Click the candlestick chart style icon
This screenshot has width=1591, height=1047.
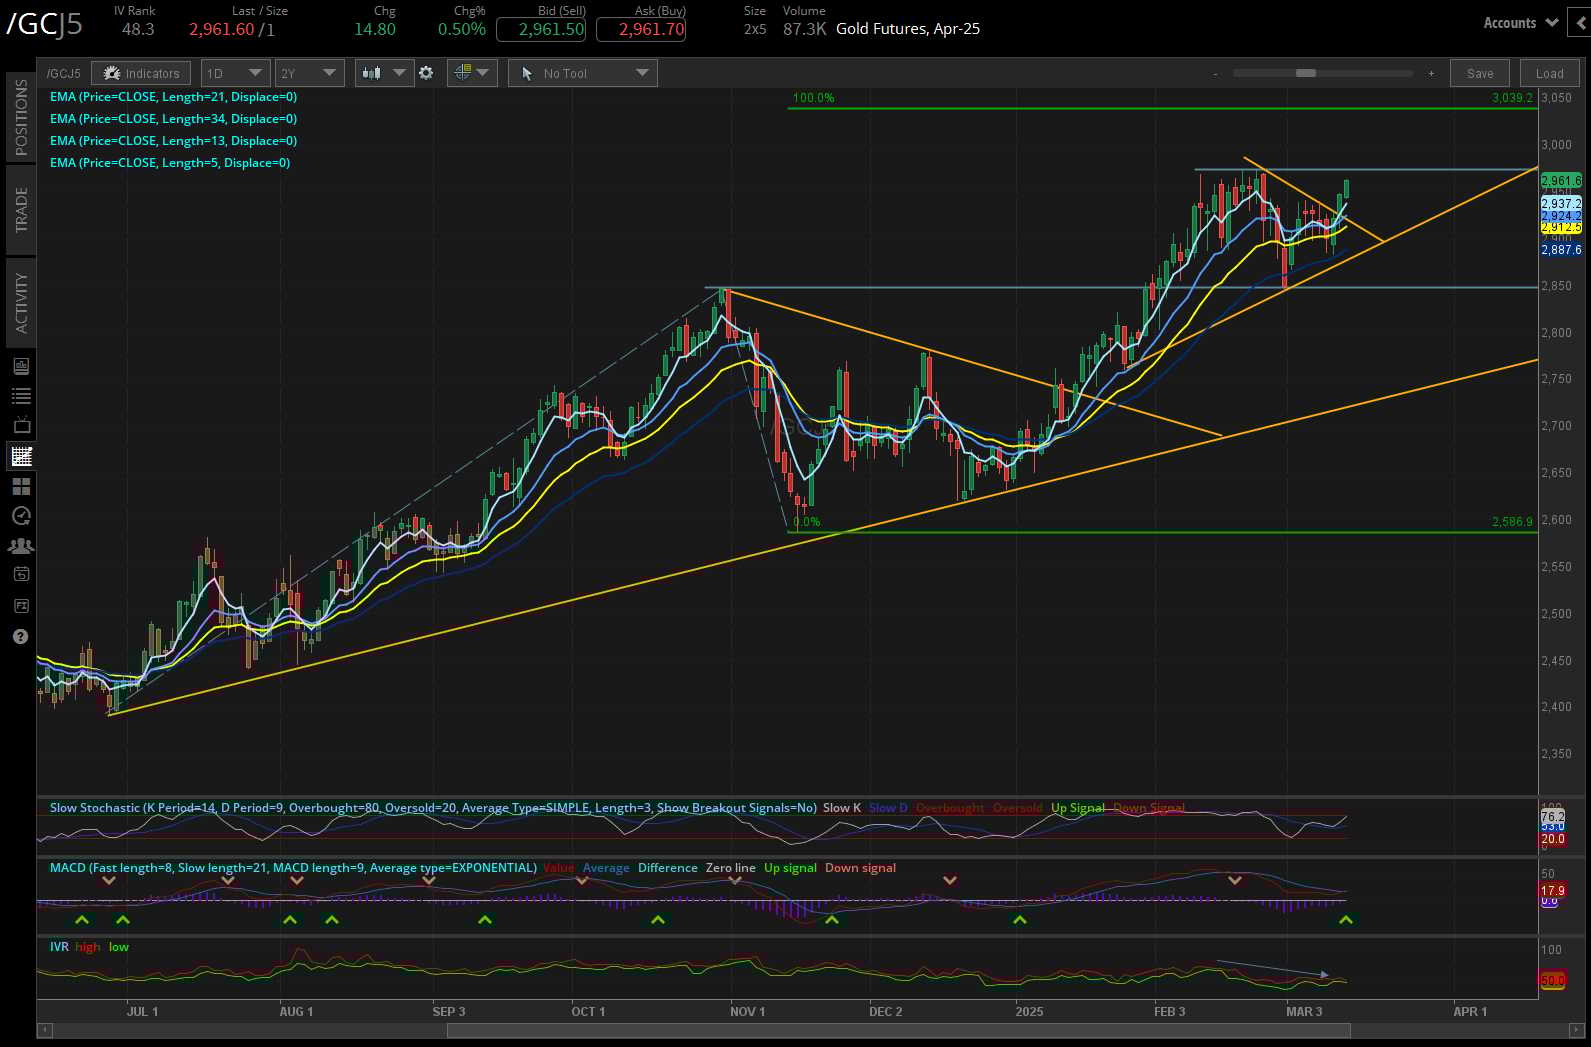coord(372,73)
